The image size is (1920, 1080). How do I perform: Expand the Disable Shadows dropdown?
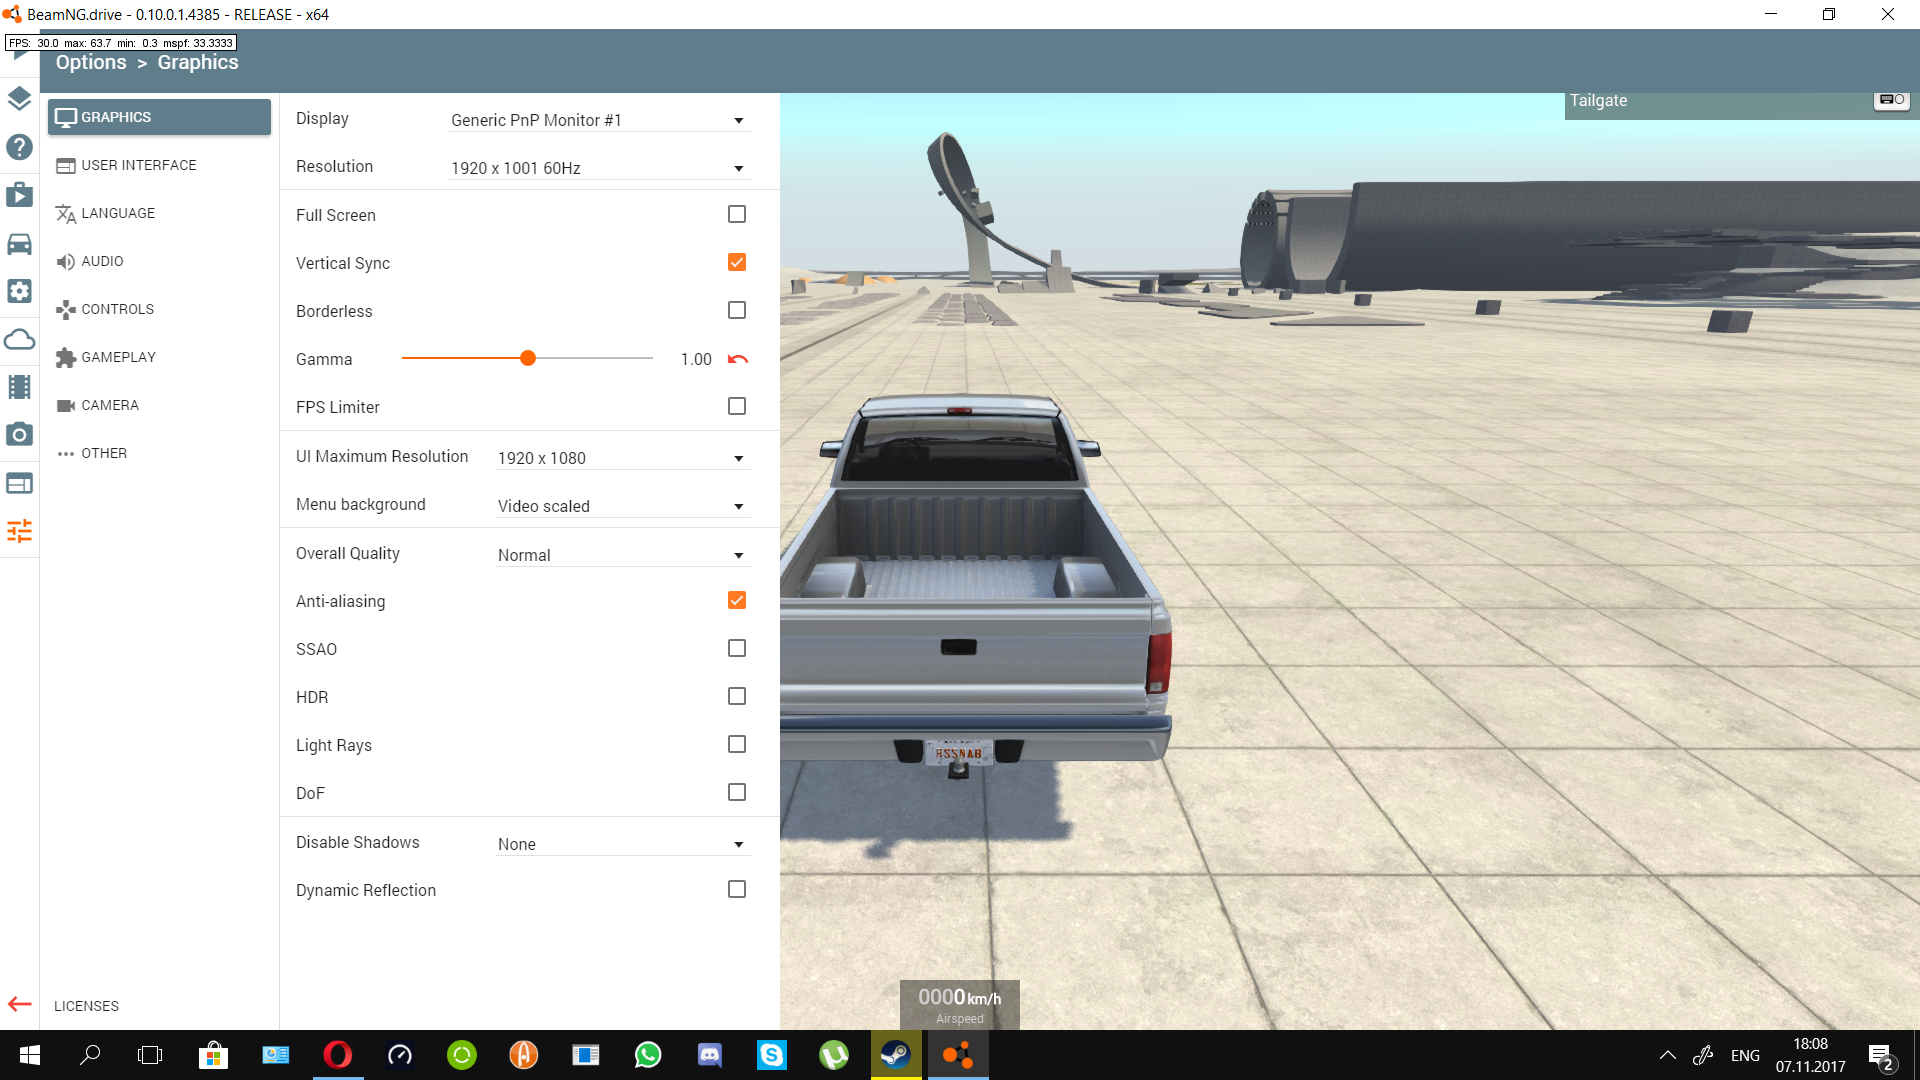(x=621, y=844)
